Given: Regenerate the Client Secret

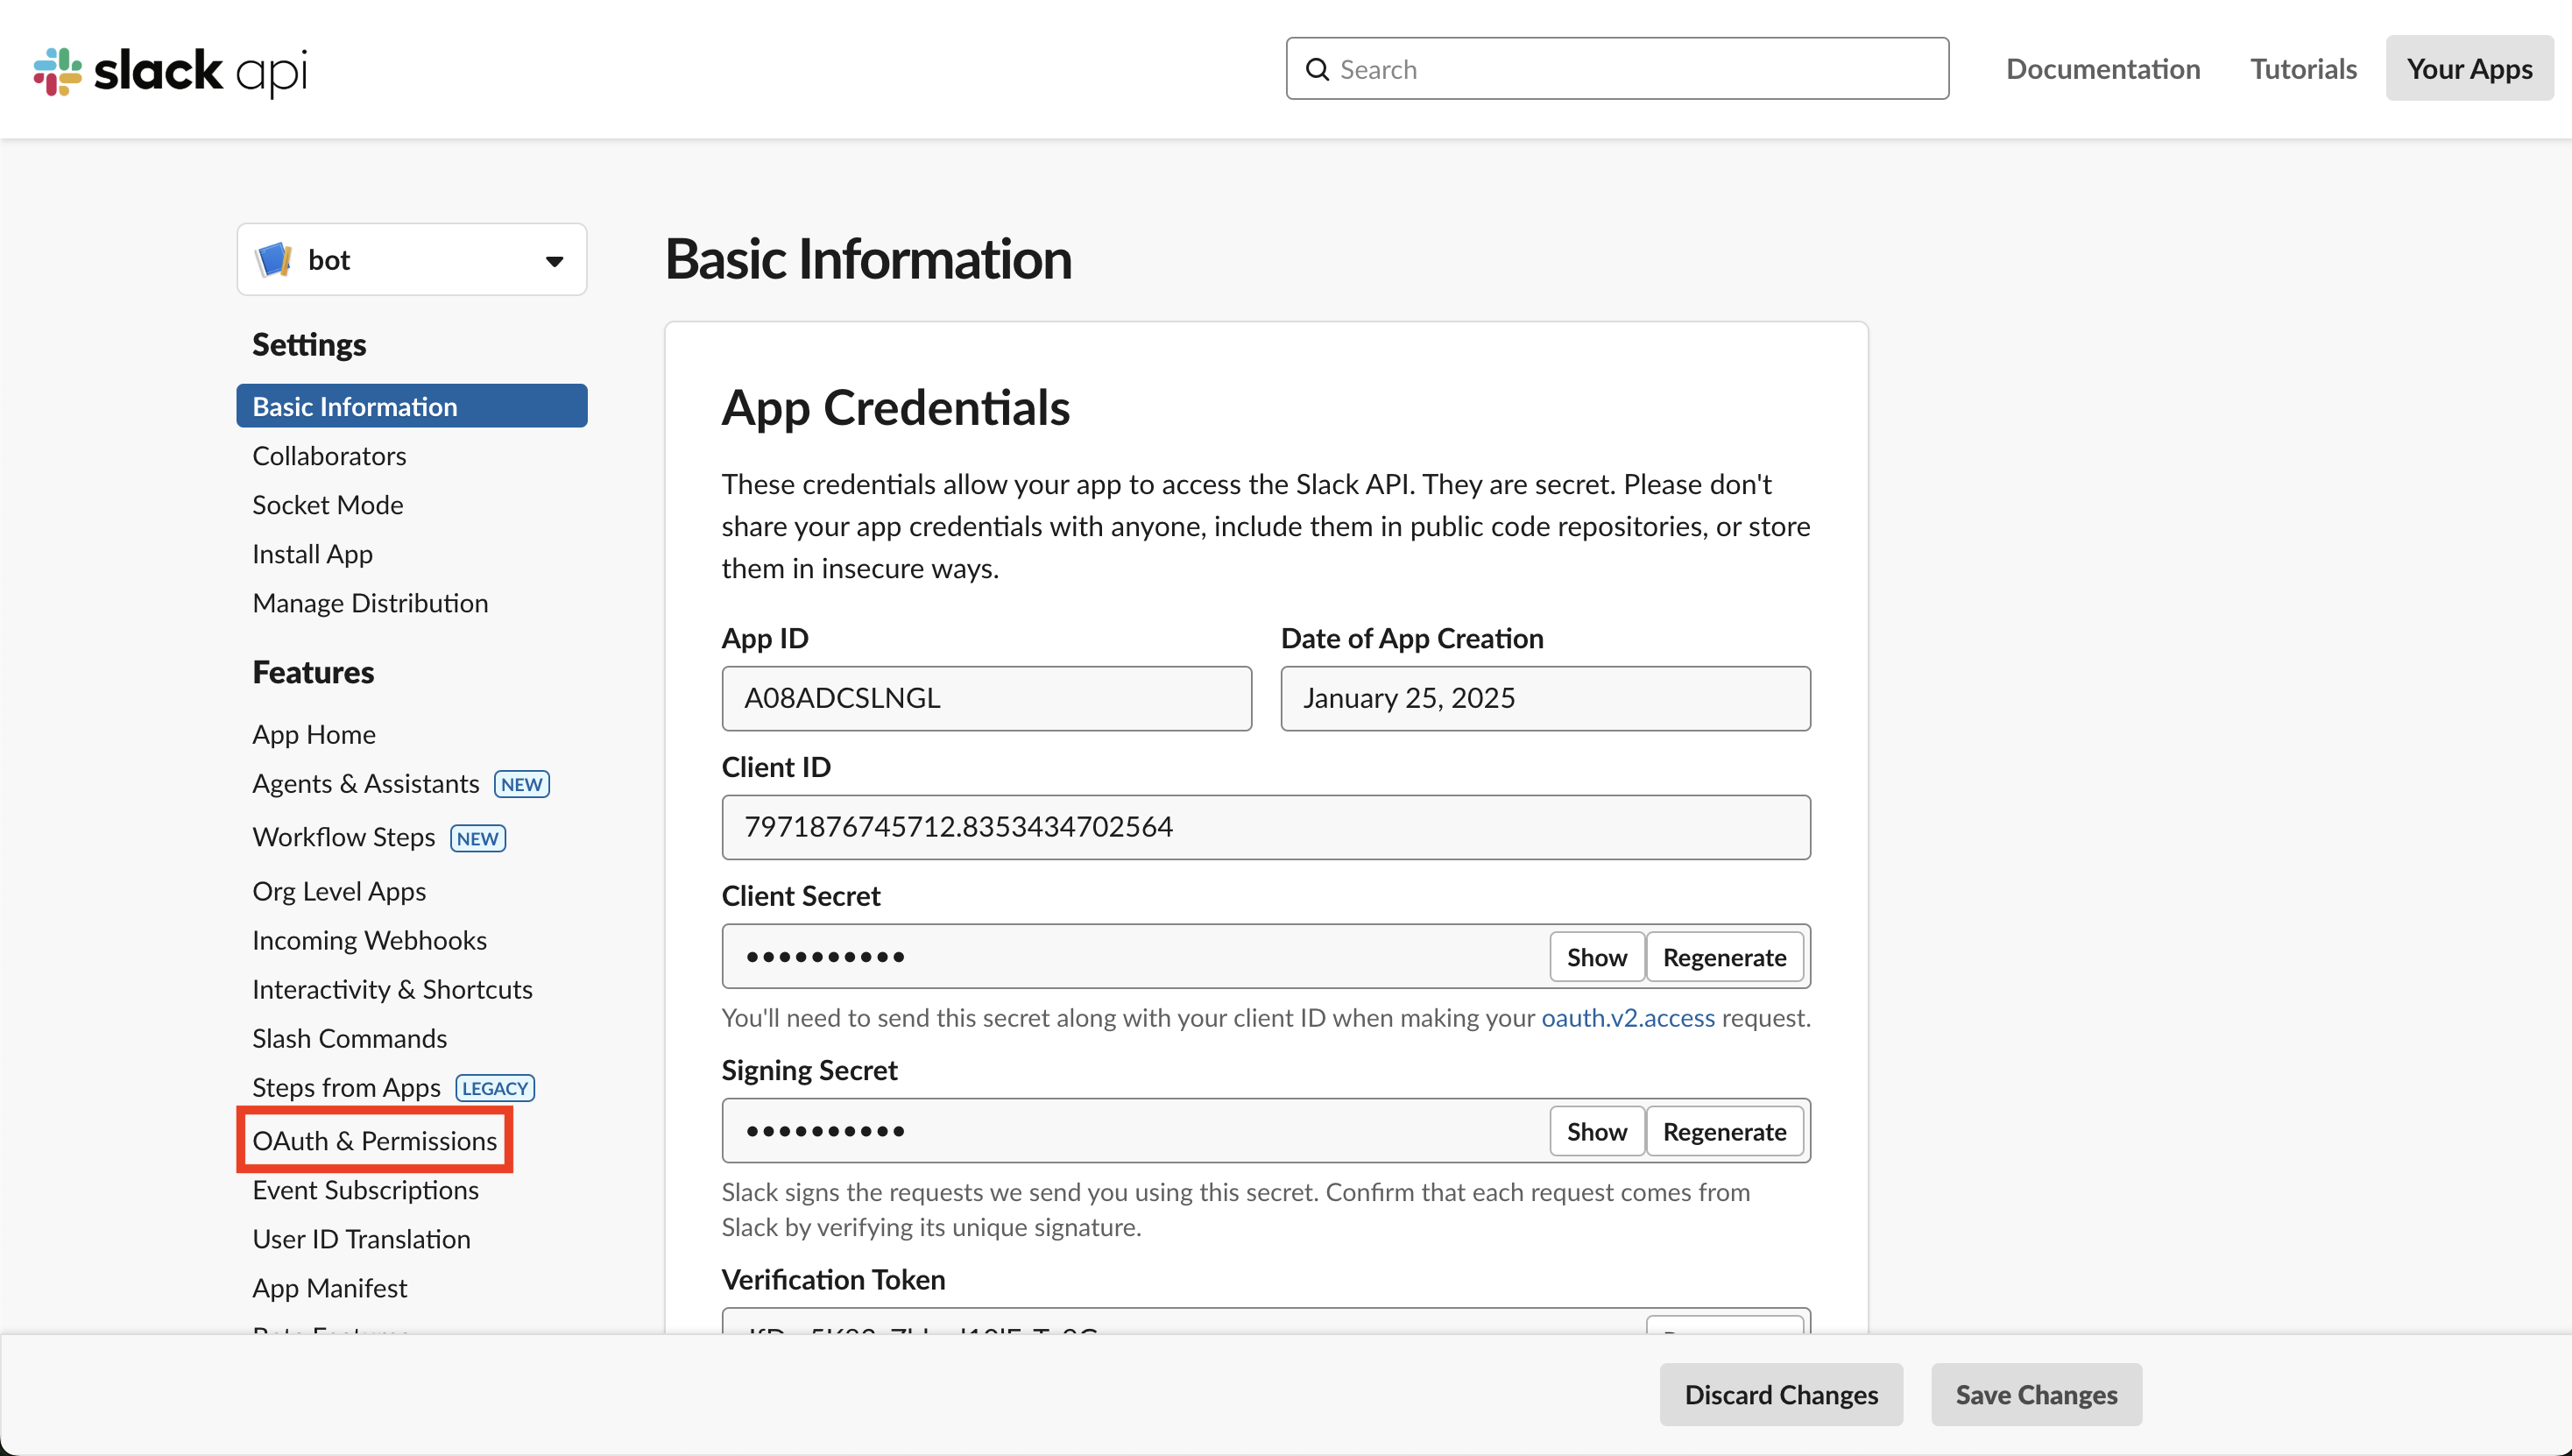Looking at the screenshot, I should point(1724,957).
